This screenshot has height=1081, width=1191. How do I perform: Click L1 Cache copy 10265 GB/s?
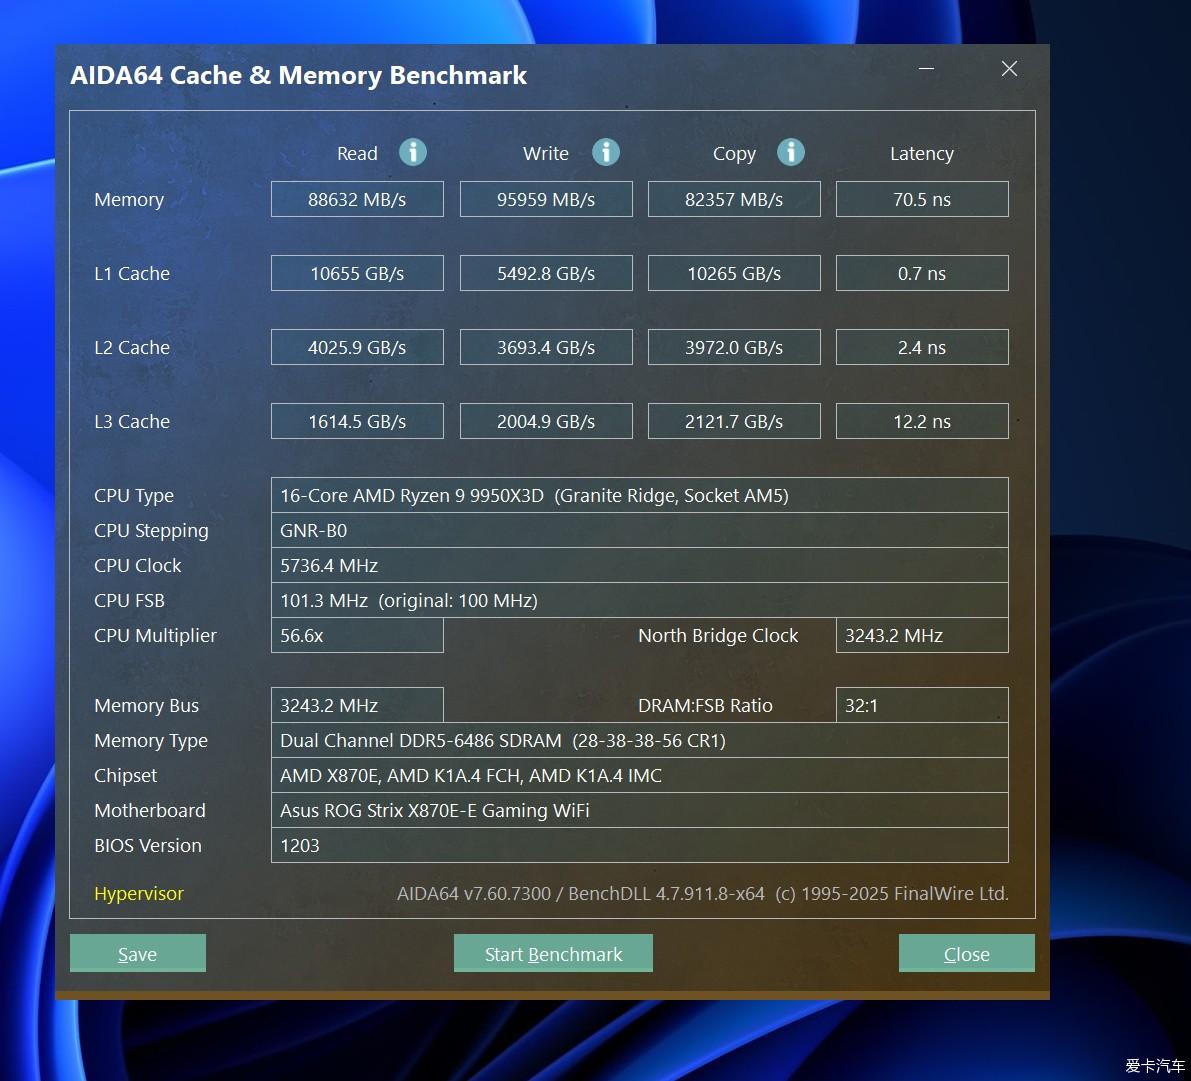click(734, 273)
